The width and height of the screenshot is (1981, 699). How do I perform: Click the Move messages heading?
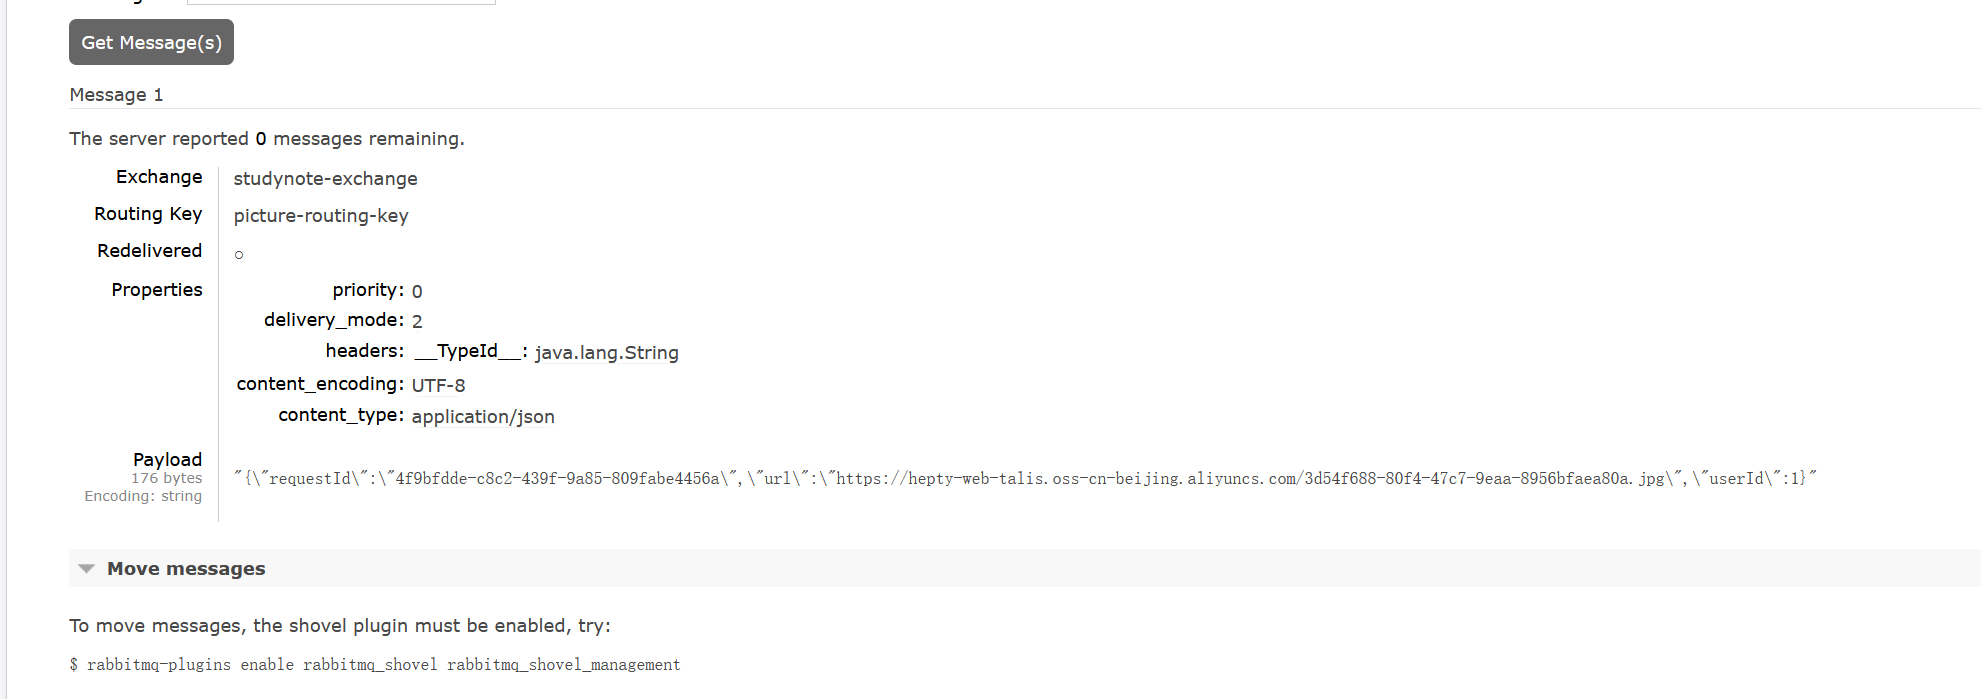tap(186, 568)
